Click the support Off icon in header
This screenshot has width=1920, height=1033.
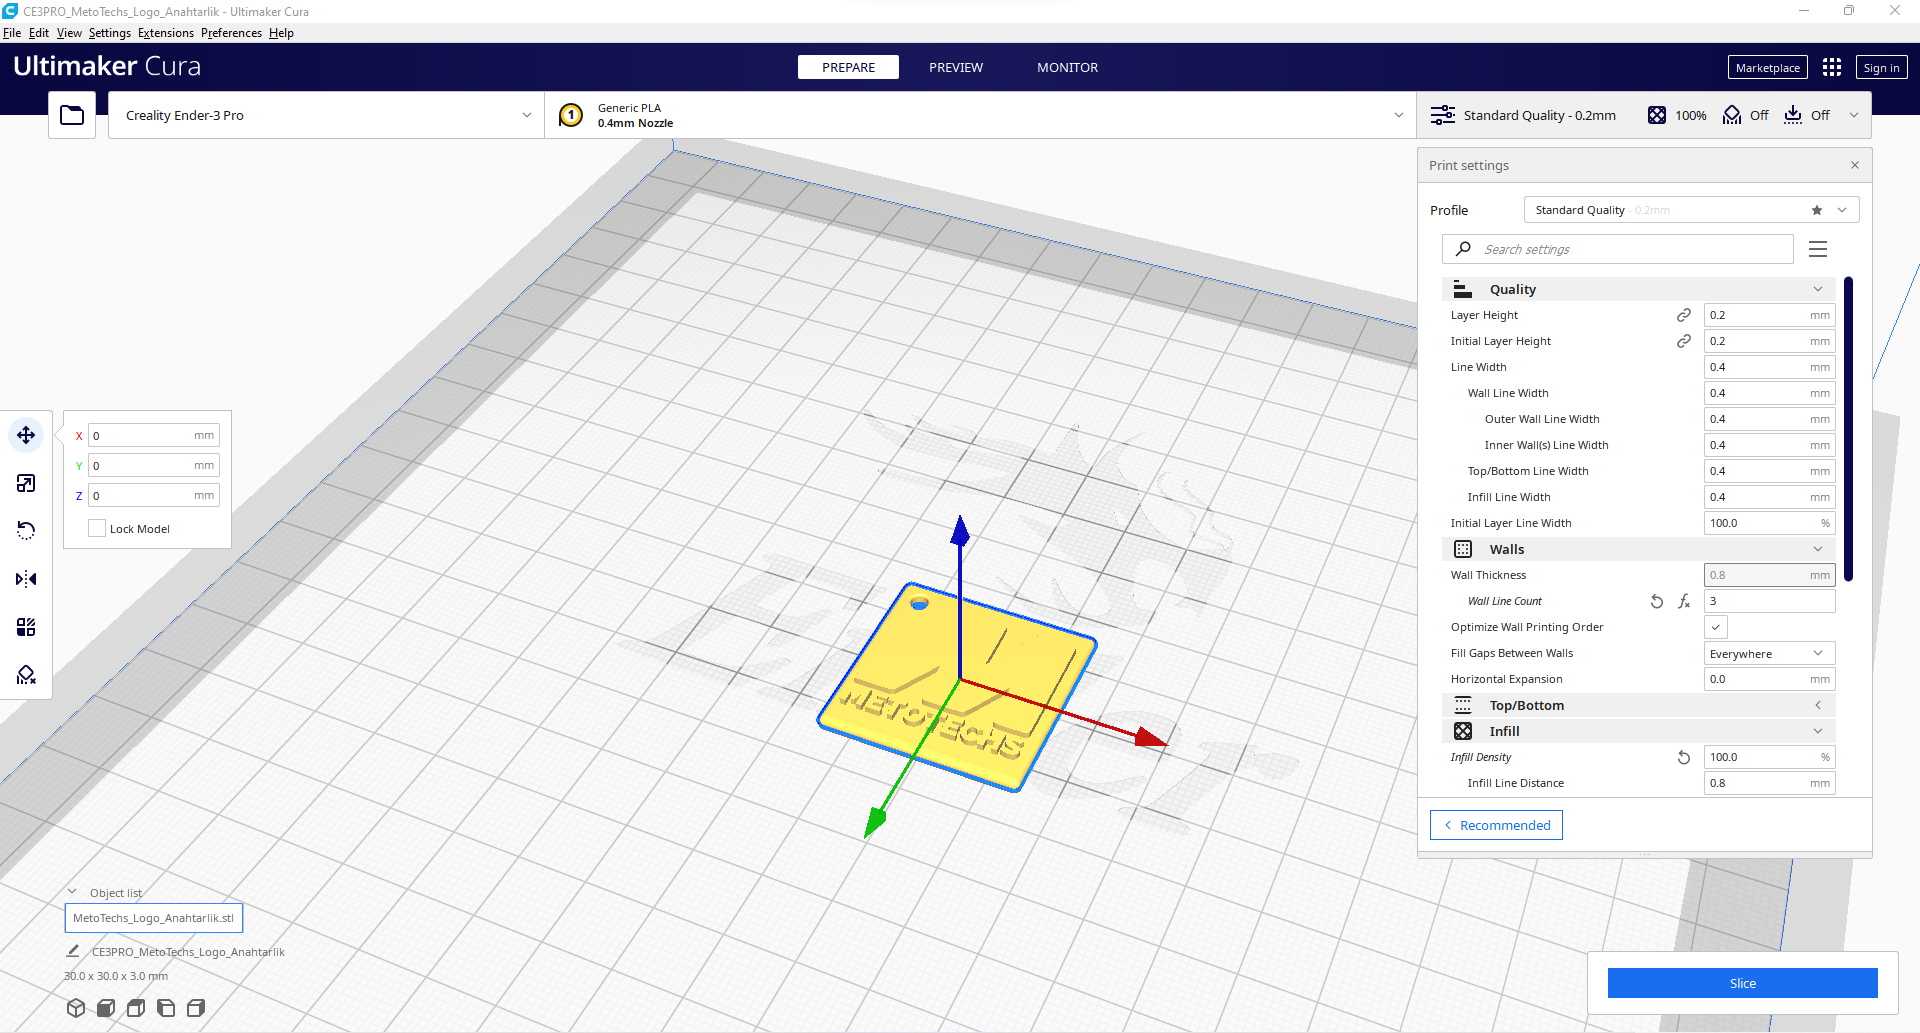1732,115
